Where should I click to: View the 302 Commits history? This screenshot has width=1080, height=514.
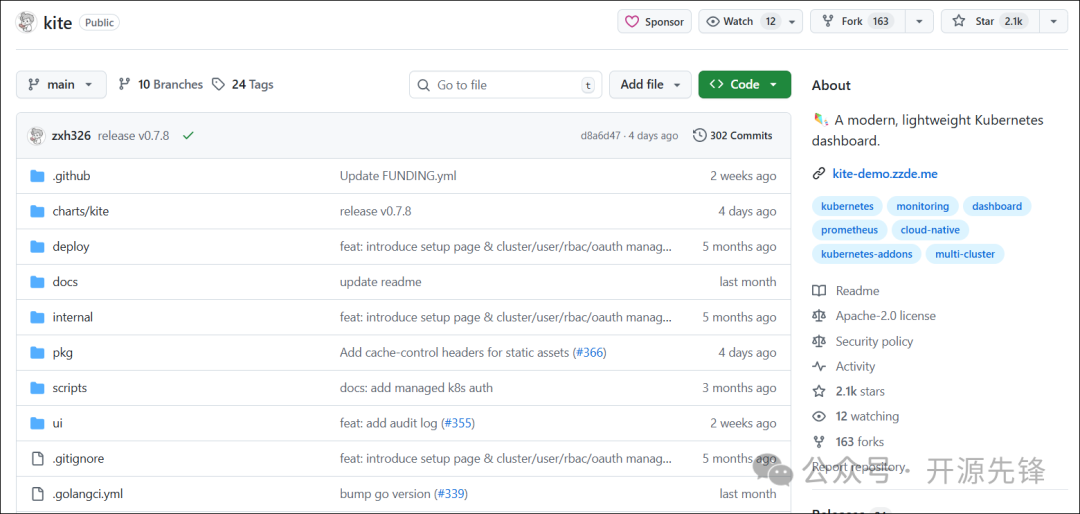pyautogui.click(x=733, y=136)
